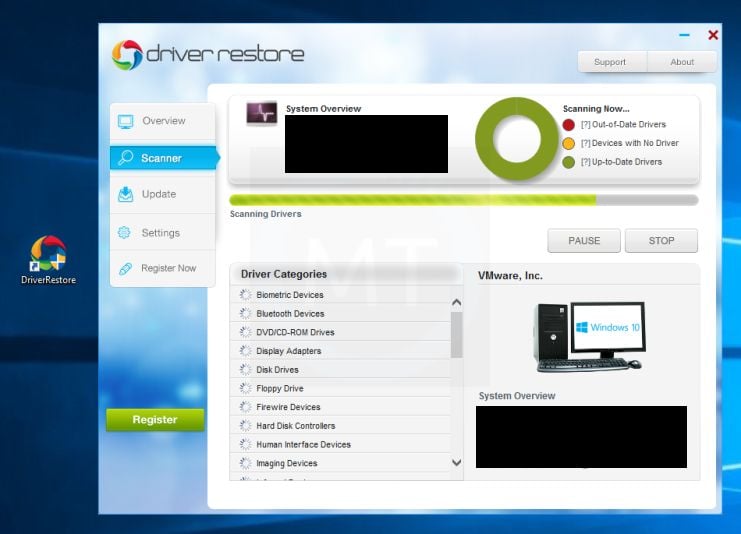Image resolution: width=741 pixels, height=534 pixels.
Task: Open the Register Now tab
Action: tap(163, 268)
